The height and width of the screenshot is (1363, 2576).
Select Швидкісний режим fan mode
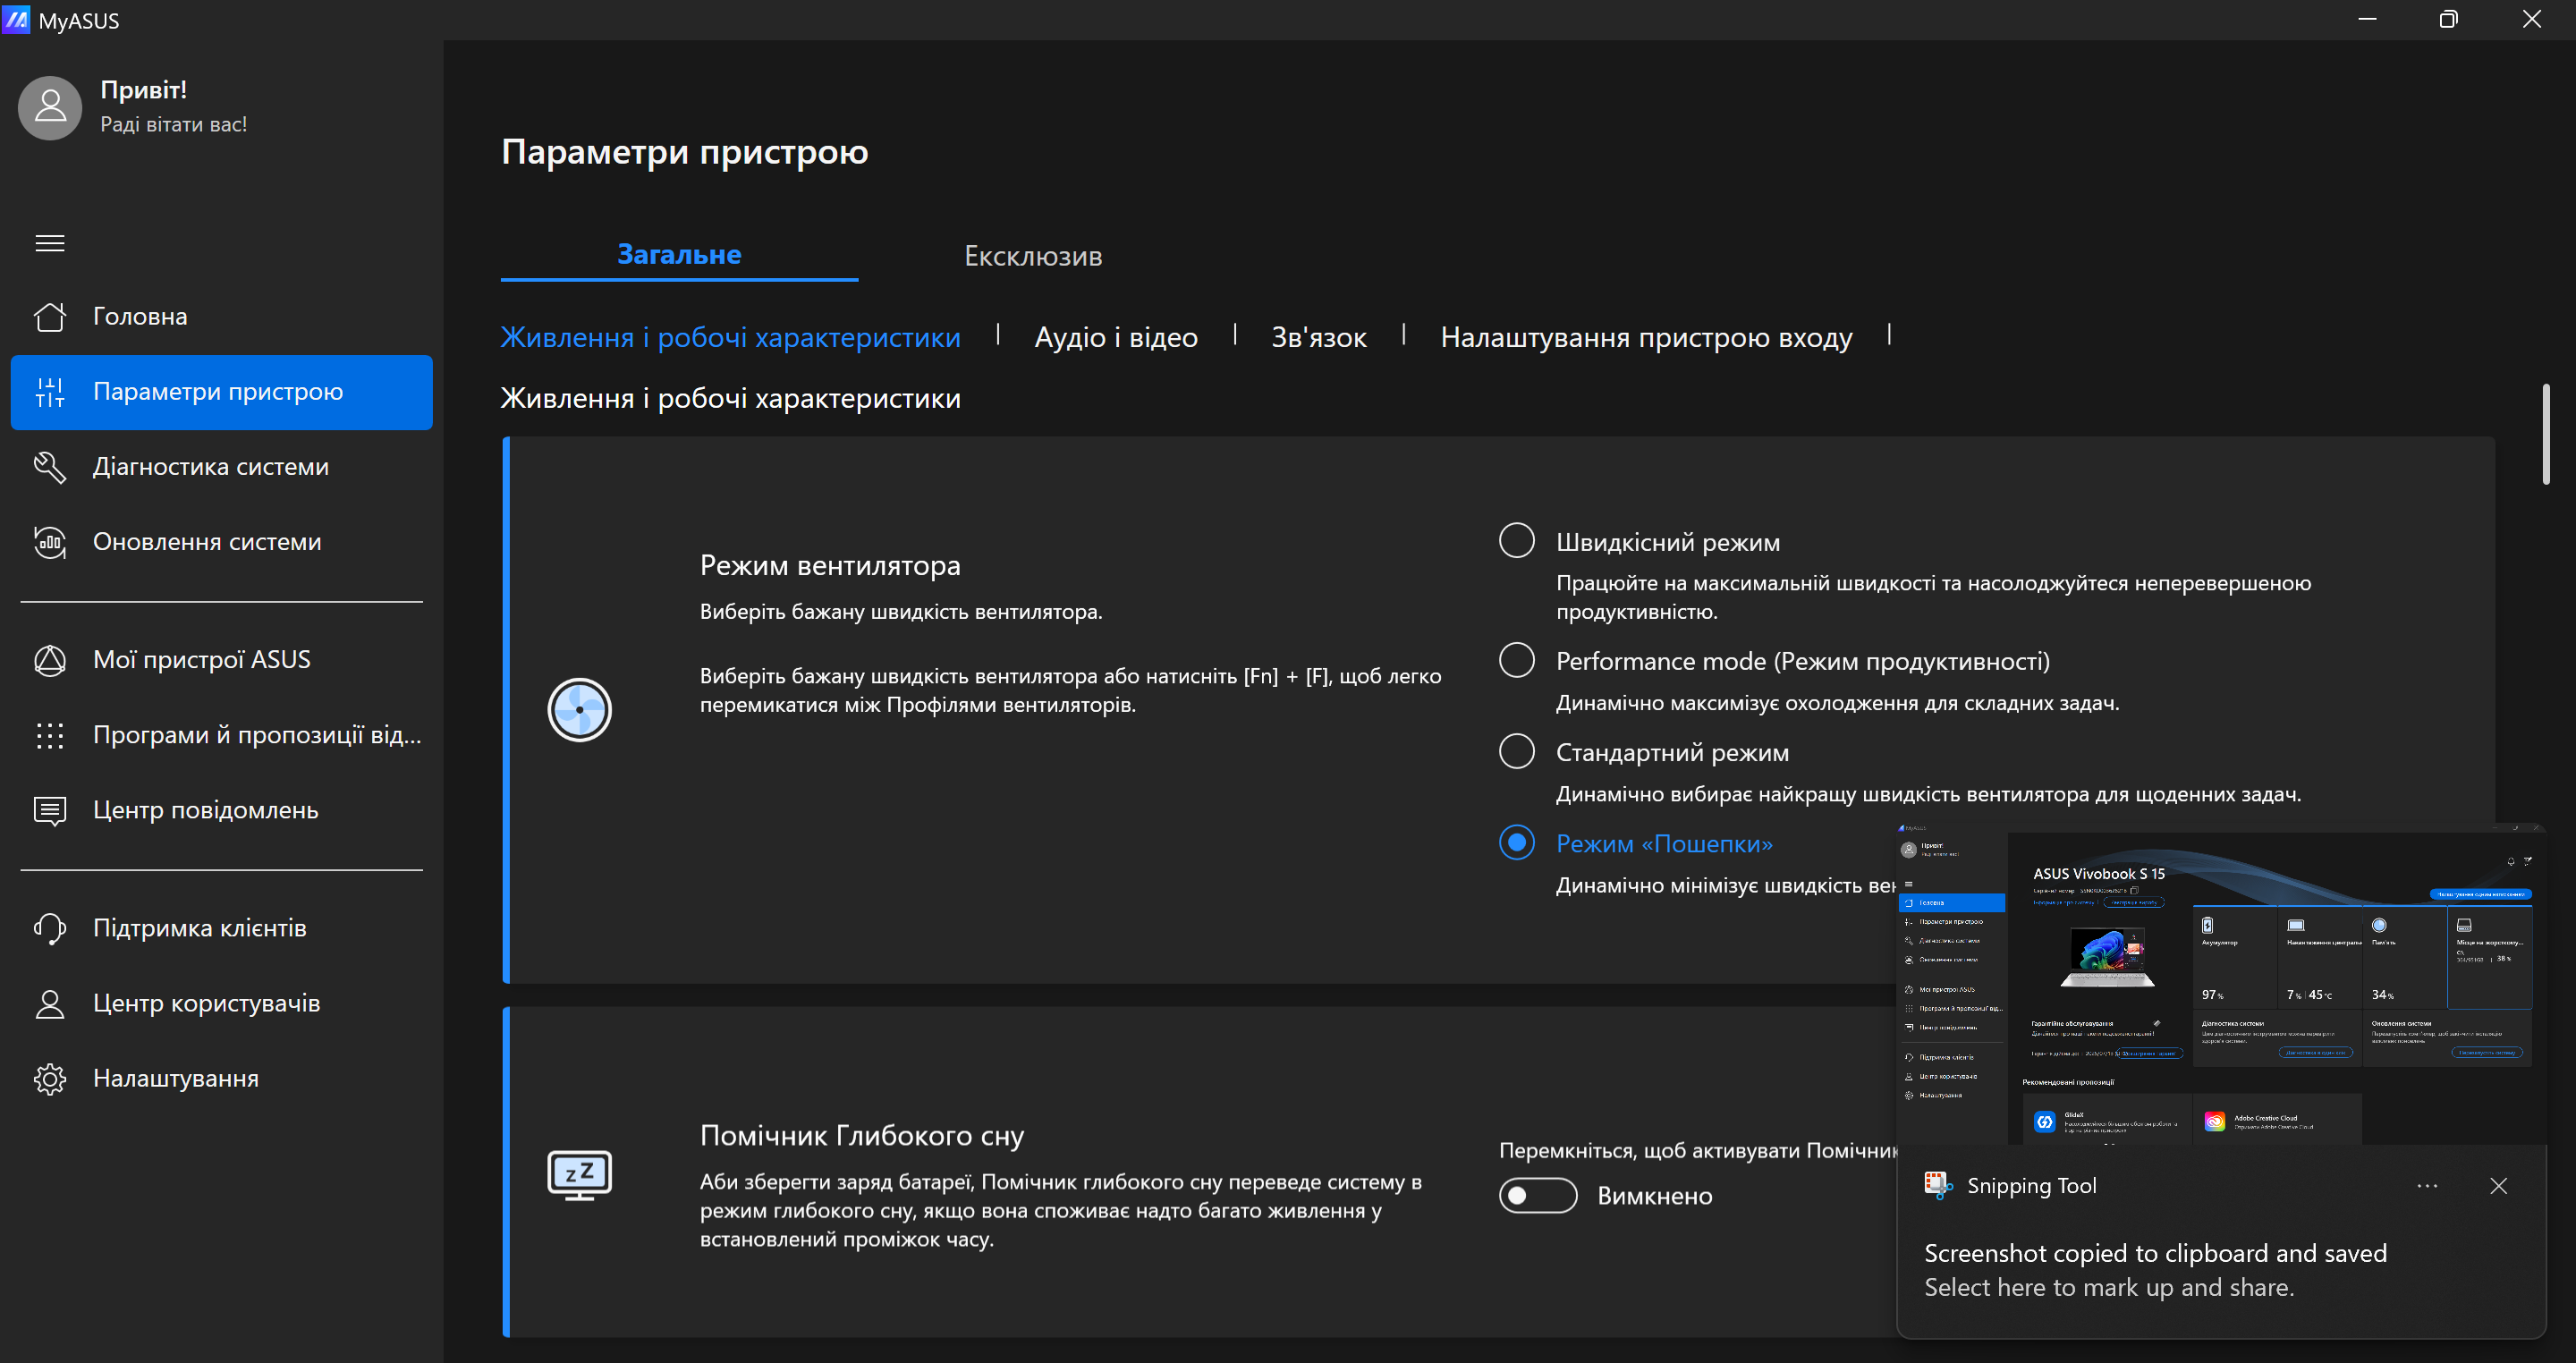1516,540
